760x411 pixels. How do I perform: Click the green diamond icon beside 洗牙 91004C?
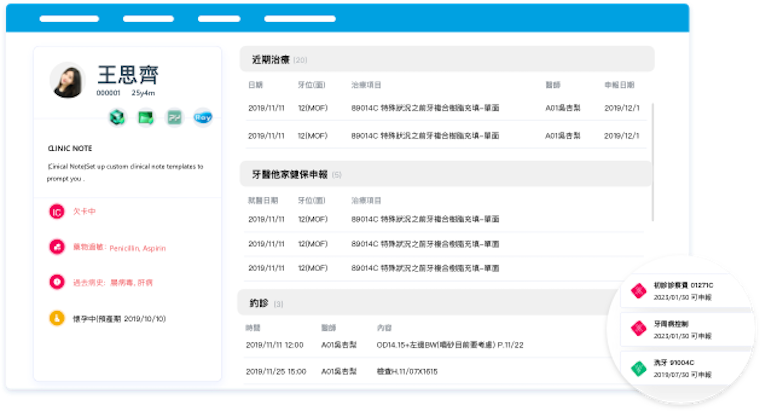point(637,366)
